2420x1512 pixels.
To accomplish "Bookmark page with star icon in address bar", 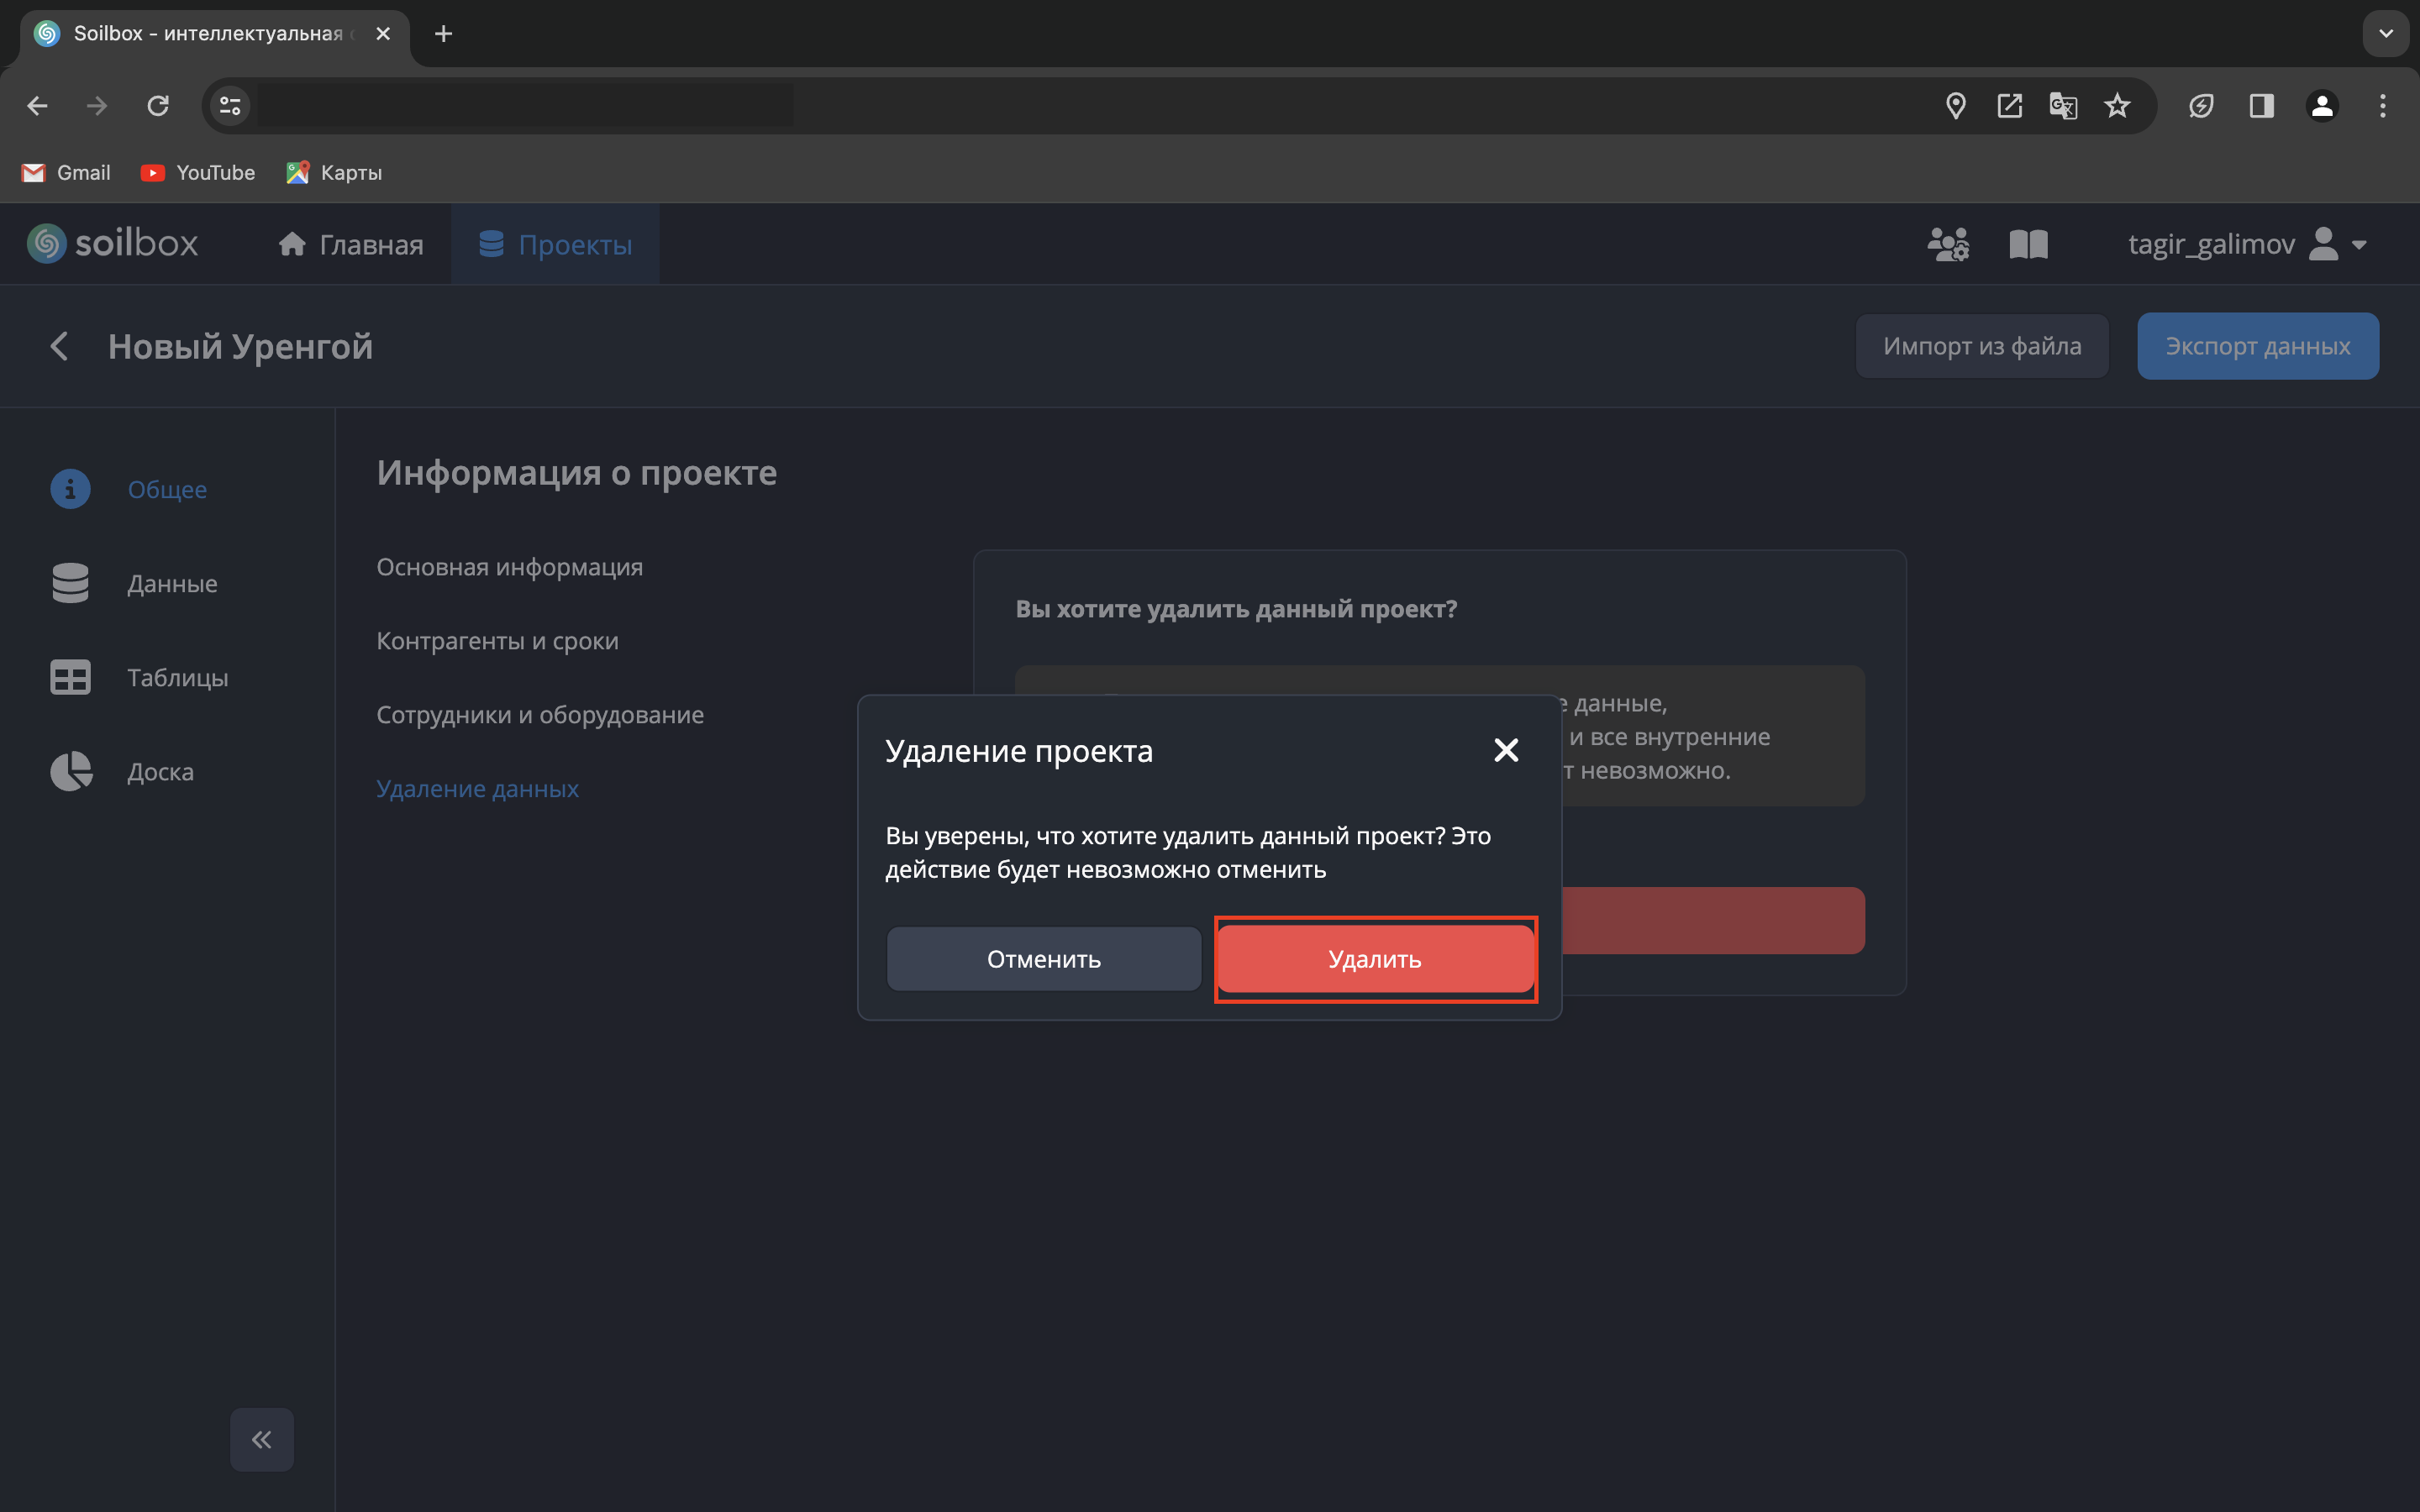I will click(x=2117, y=106).
